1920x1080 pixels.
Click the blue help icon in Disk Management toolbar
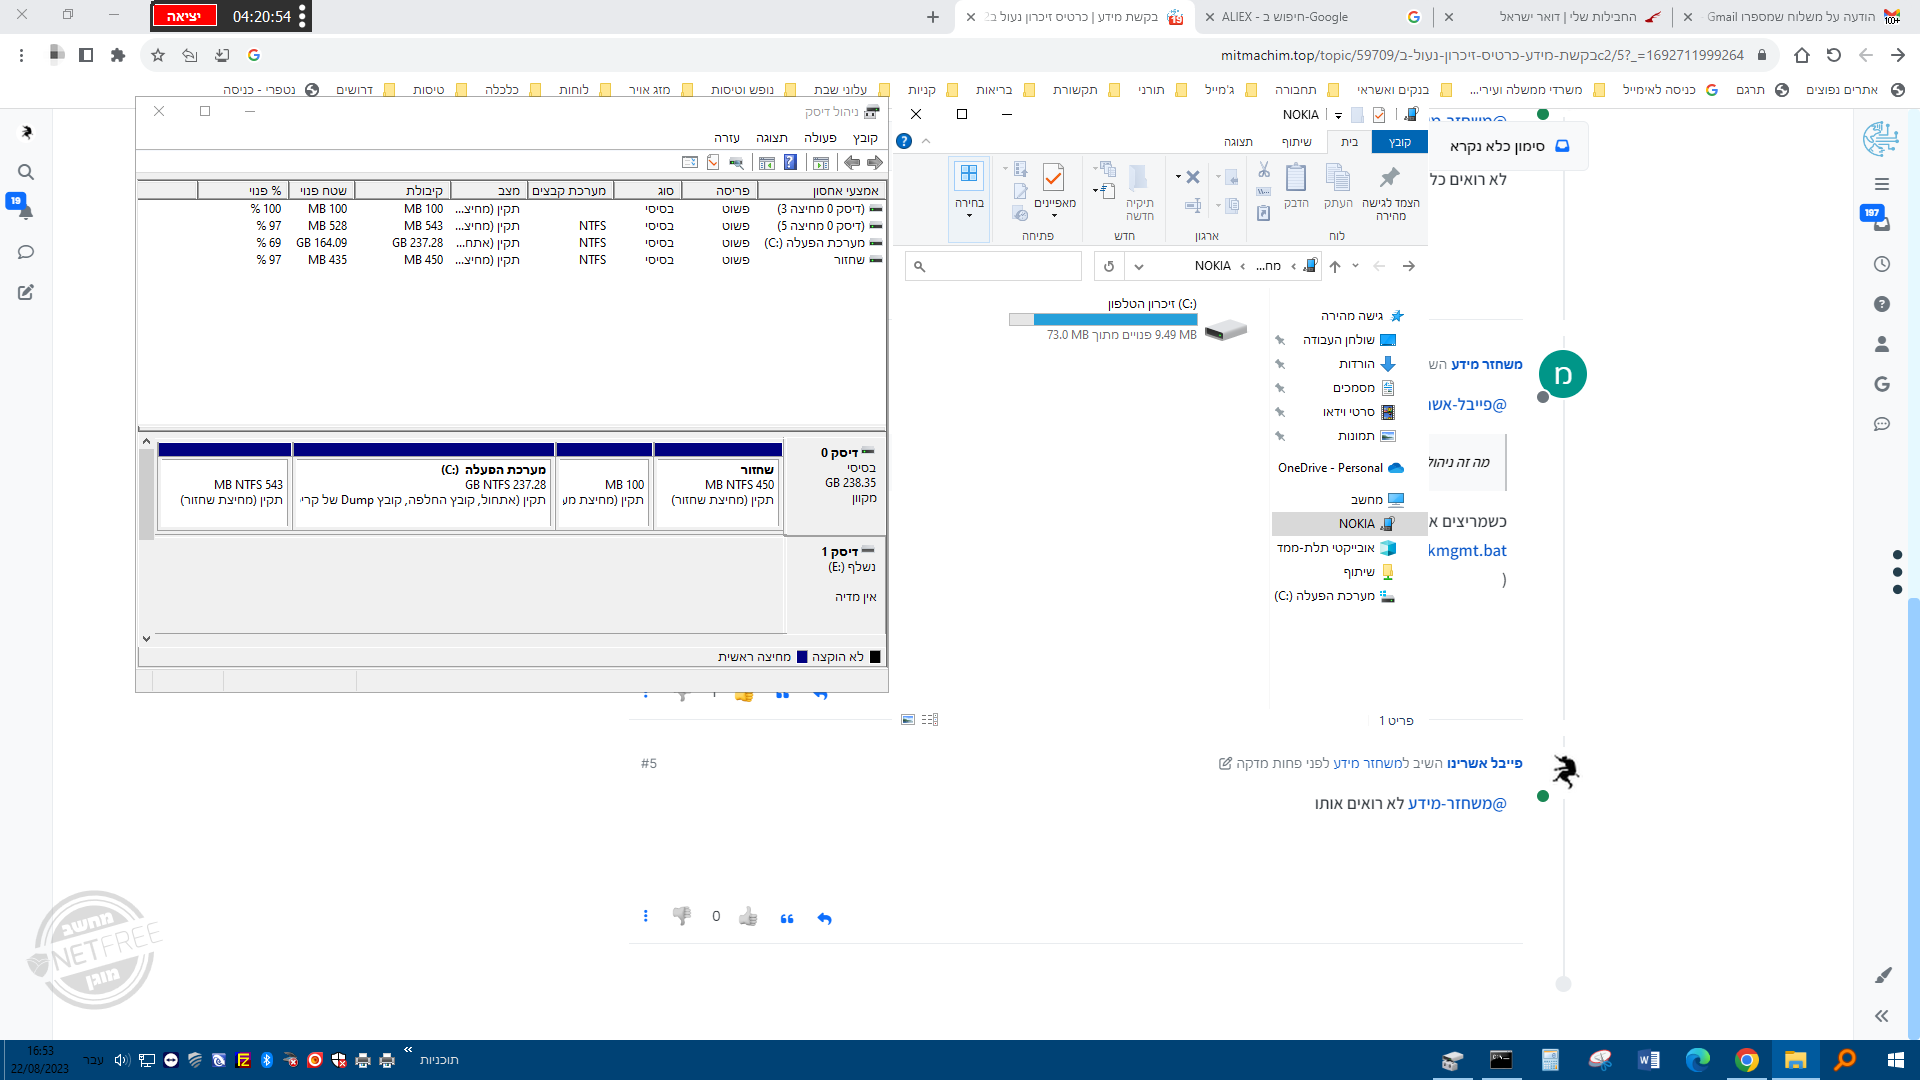click(x=790, y=162)
